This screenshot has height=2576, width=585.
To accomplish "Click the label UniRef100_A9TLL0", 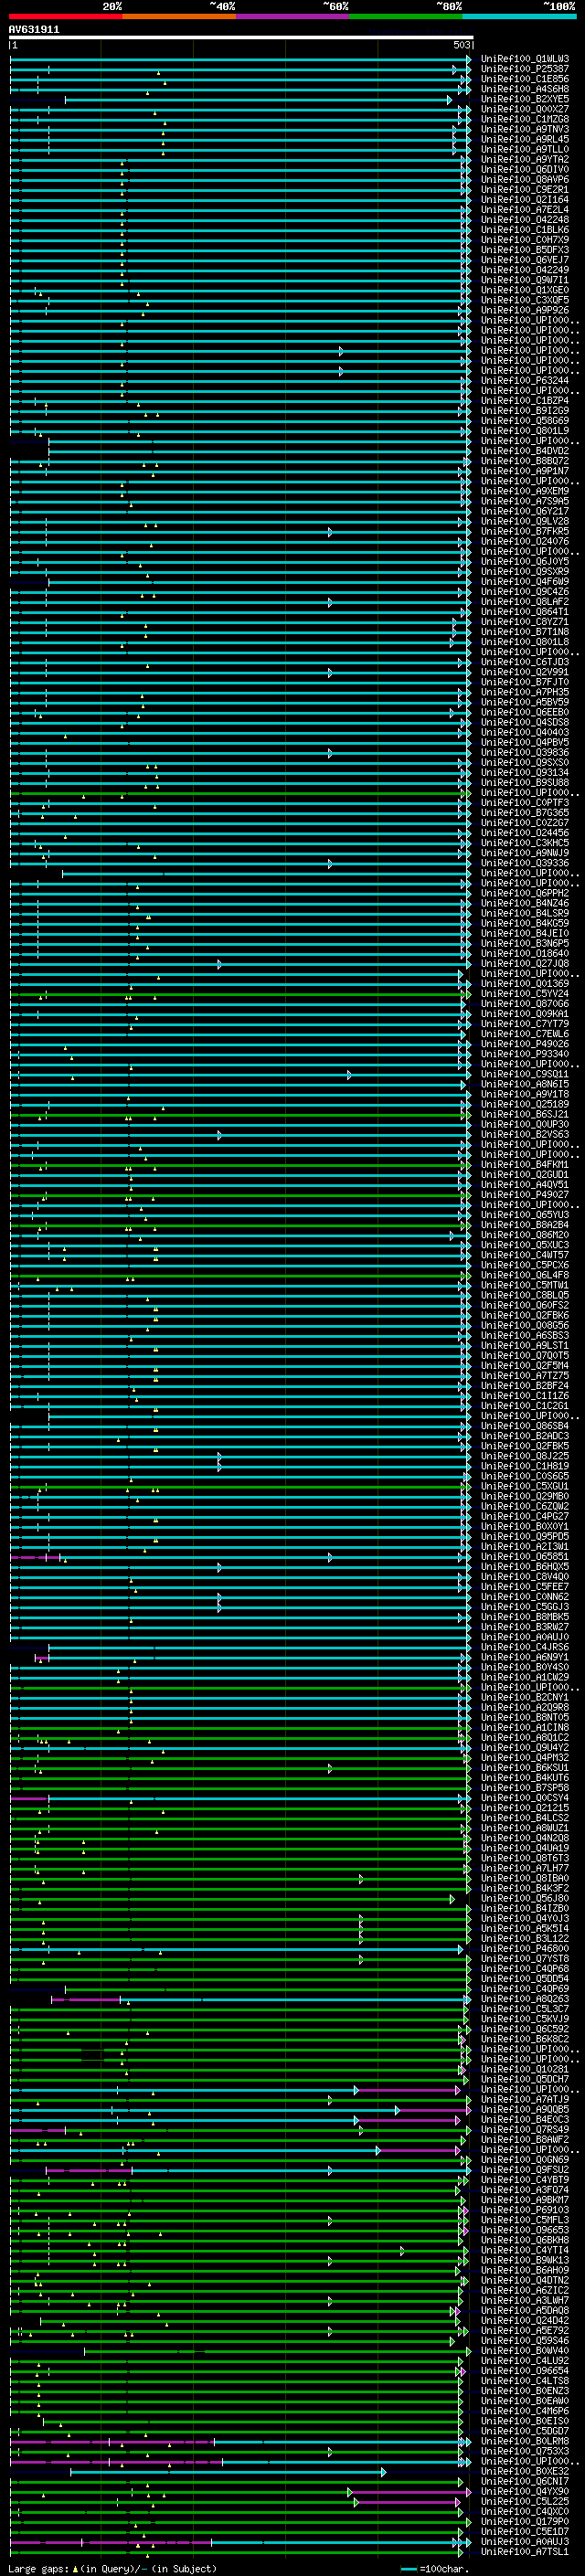I will pos(525,149).
